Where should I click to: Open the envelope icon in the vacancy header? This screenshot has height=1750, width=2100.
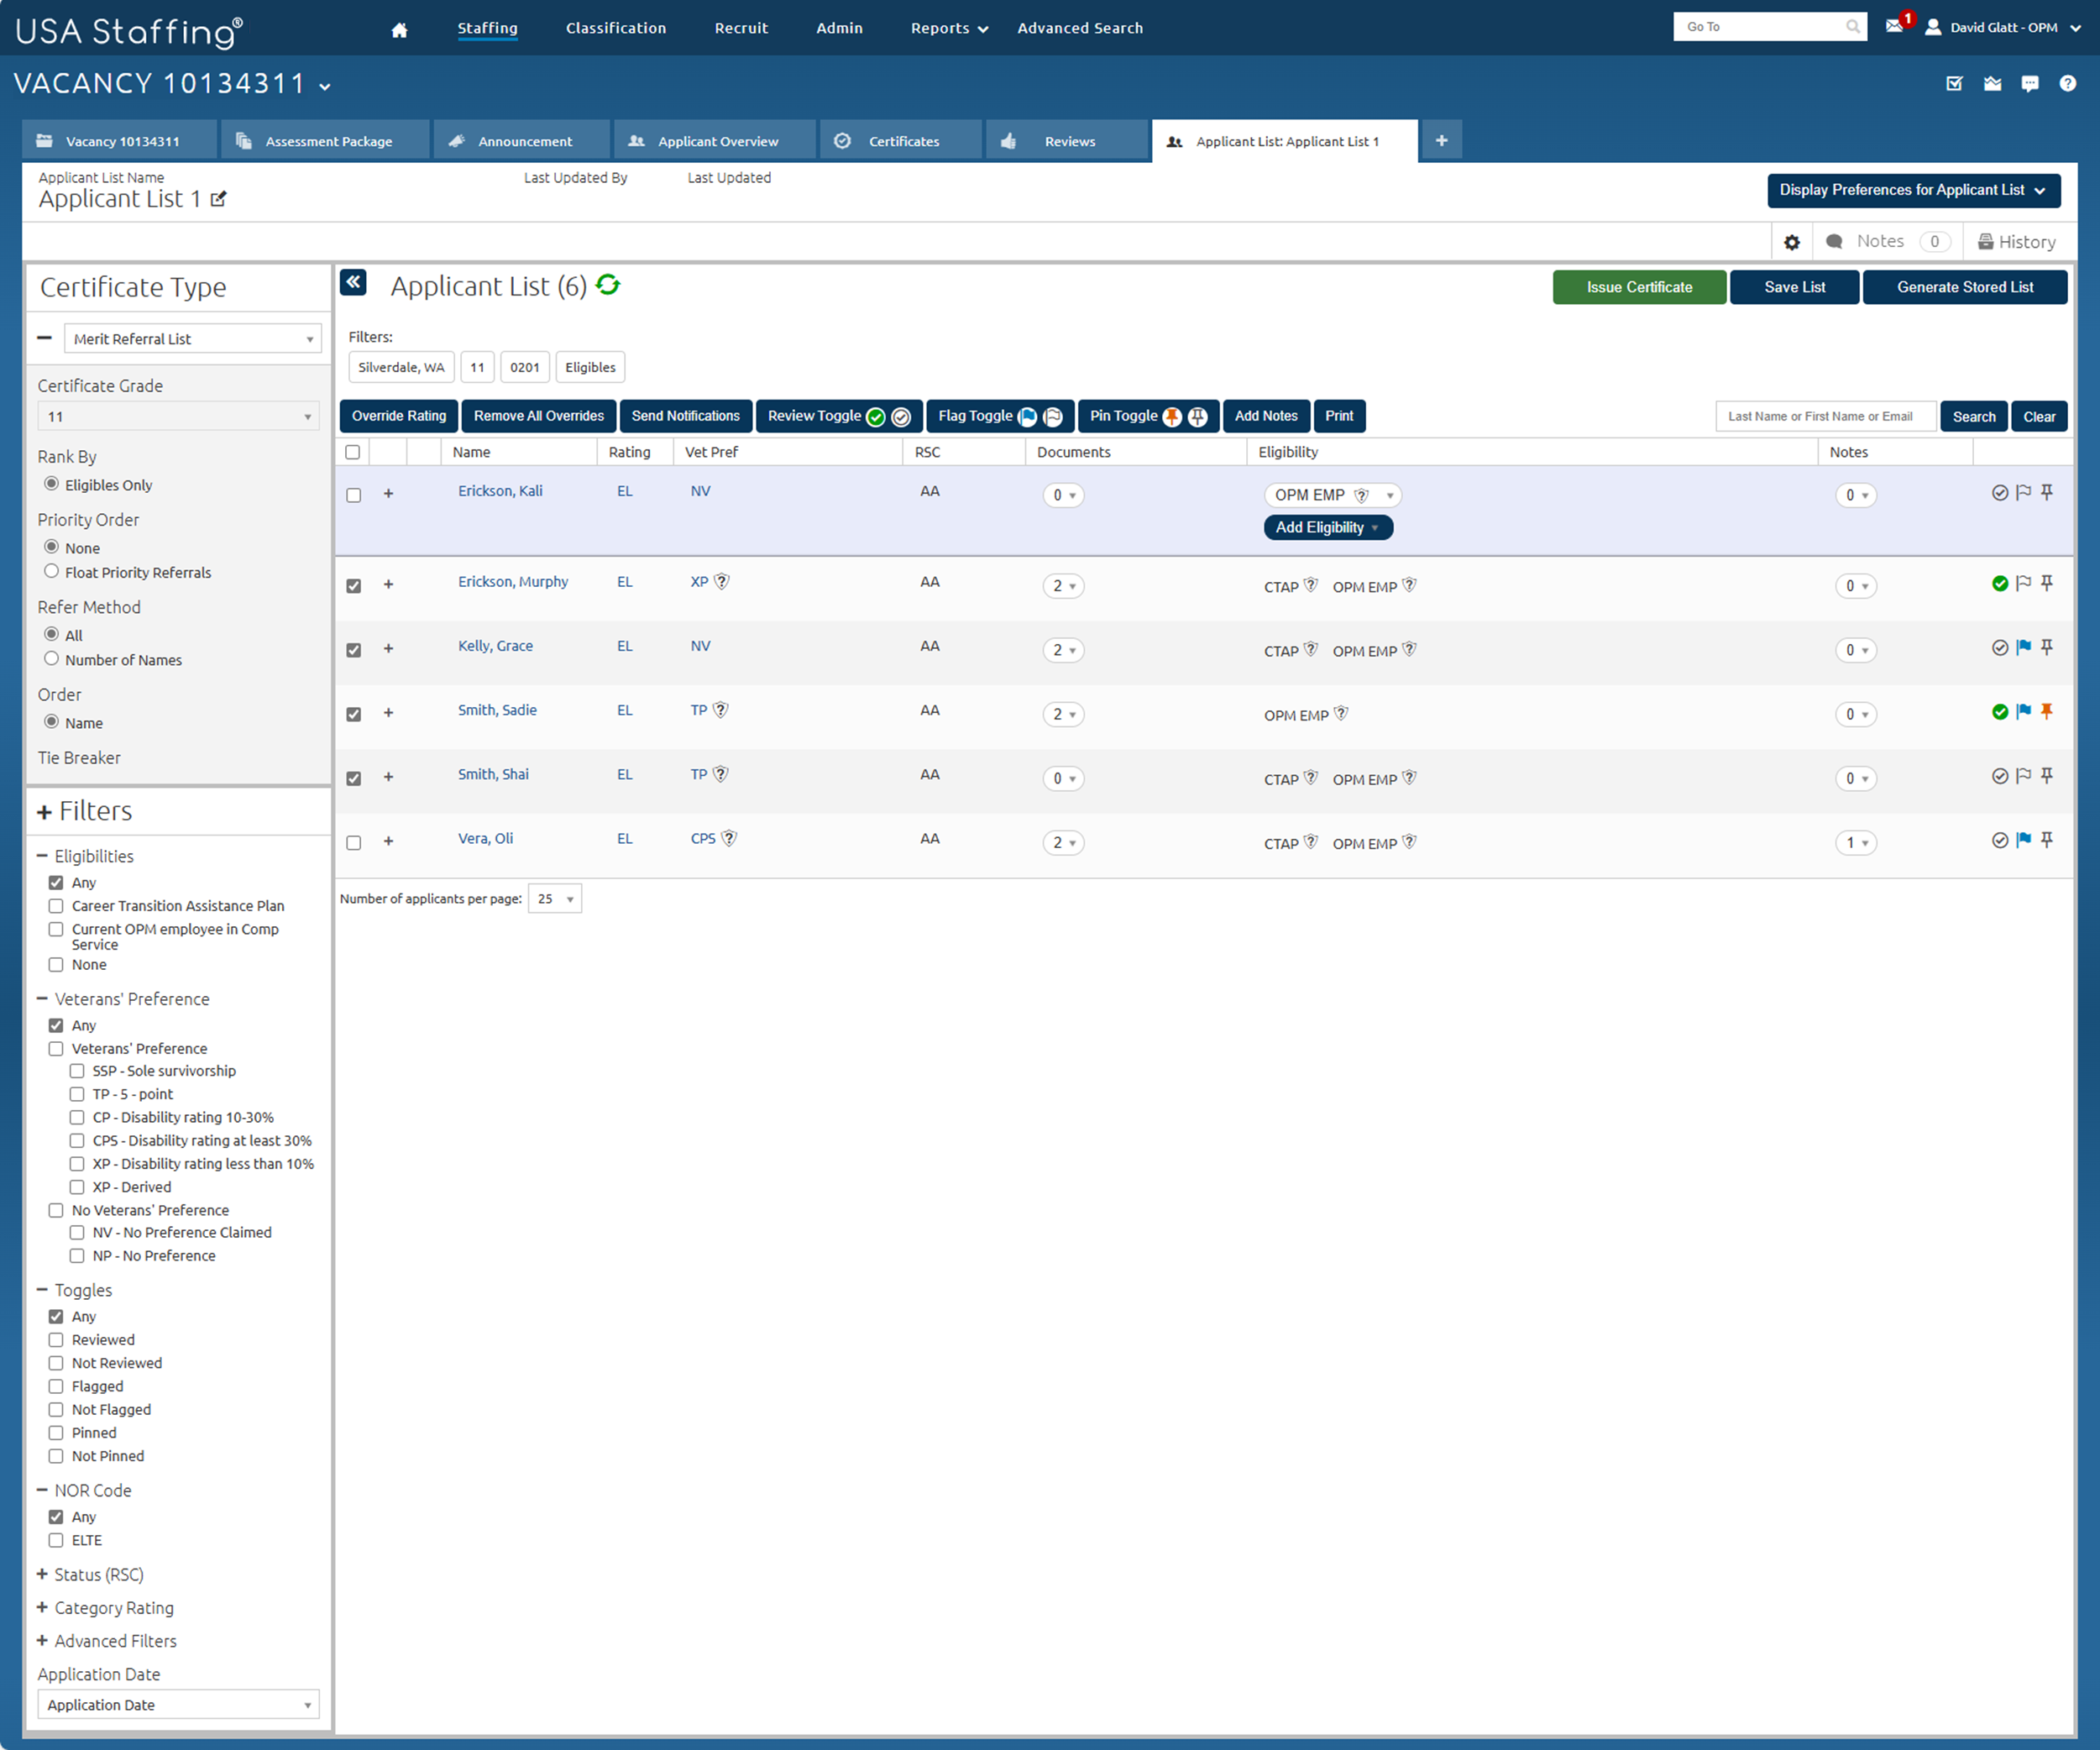click(1992, 84)
